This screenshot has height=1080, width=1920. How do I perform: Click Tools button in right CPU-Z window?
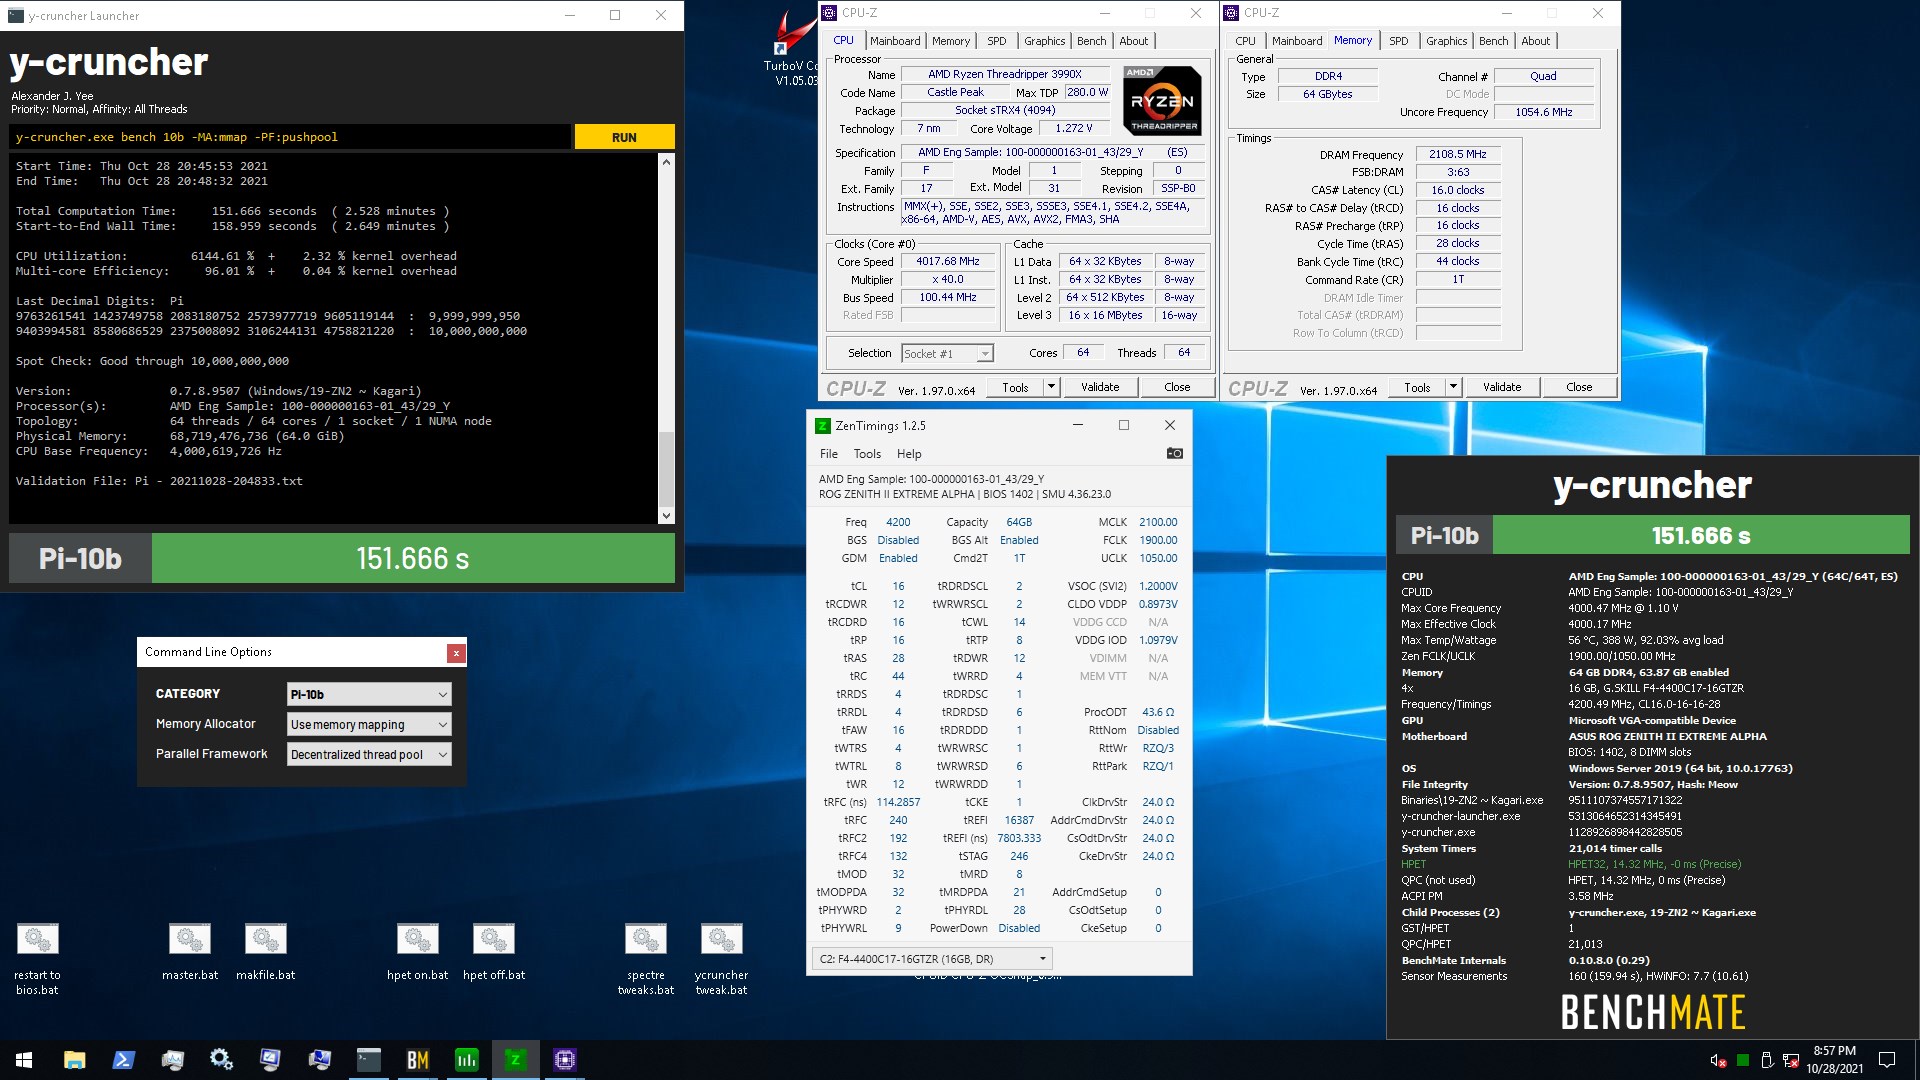(1417, 387)
